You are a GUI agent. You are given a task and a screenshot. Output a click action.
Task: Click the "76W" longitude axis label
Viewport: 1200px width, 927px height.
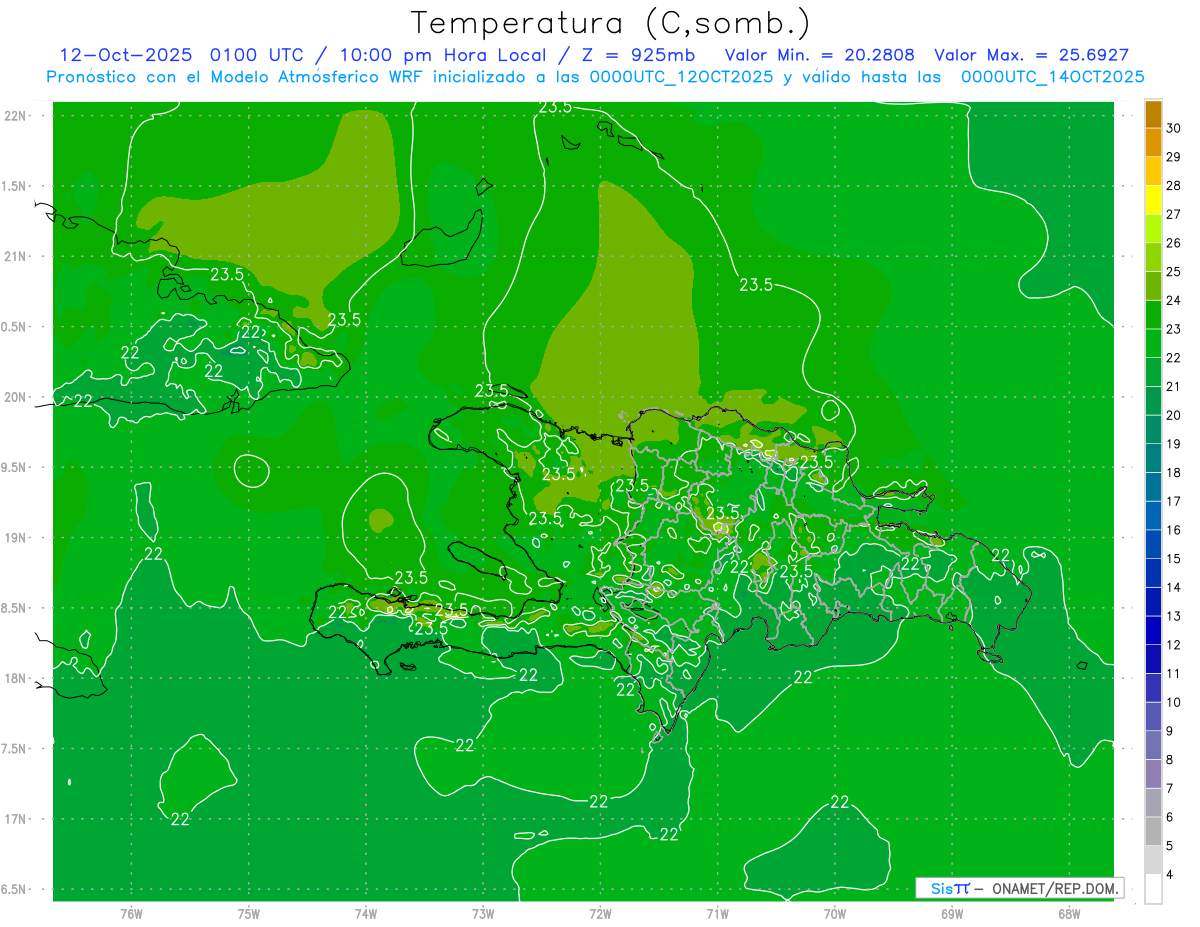click(131, 913)
